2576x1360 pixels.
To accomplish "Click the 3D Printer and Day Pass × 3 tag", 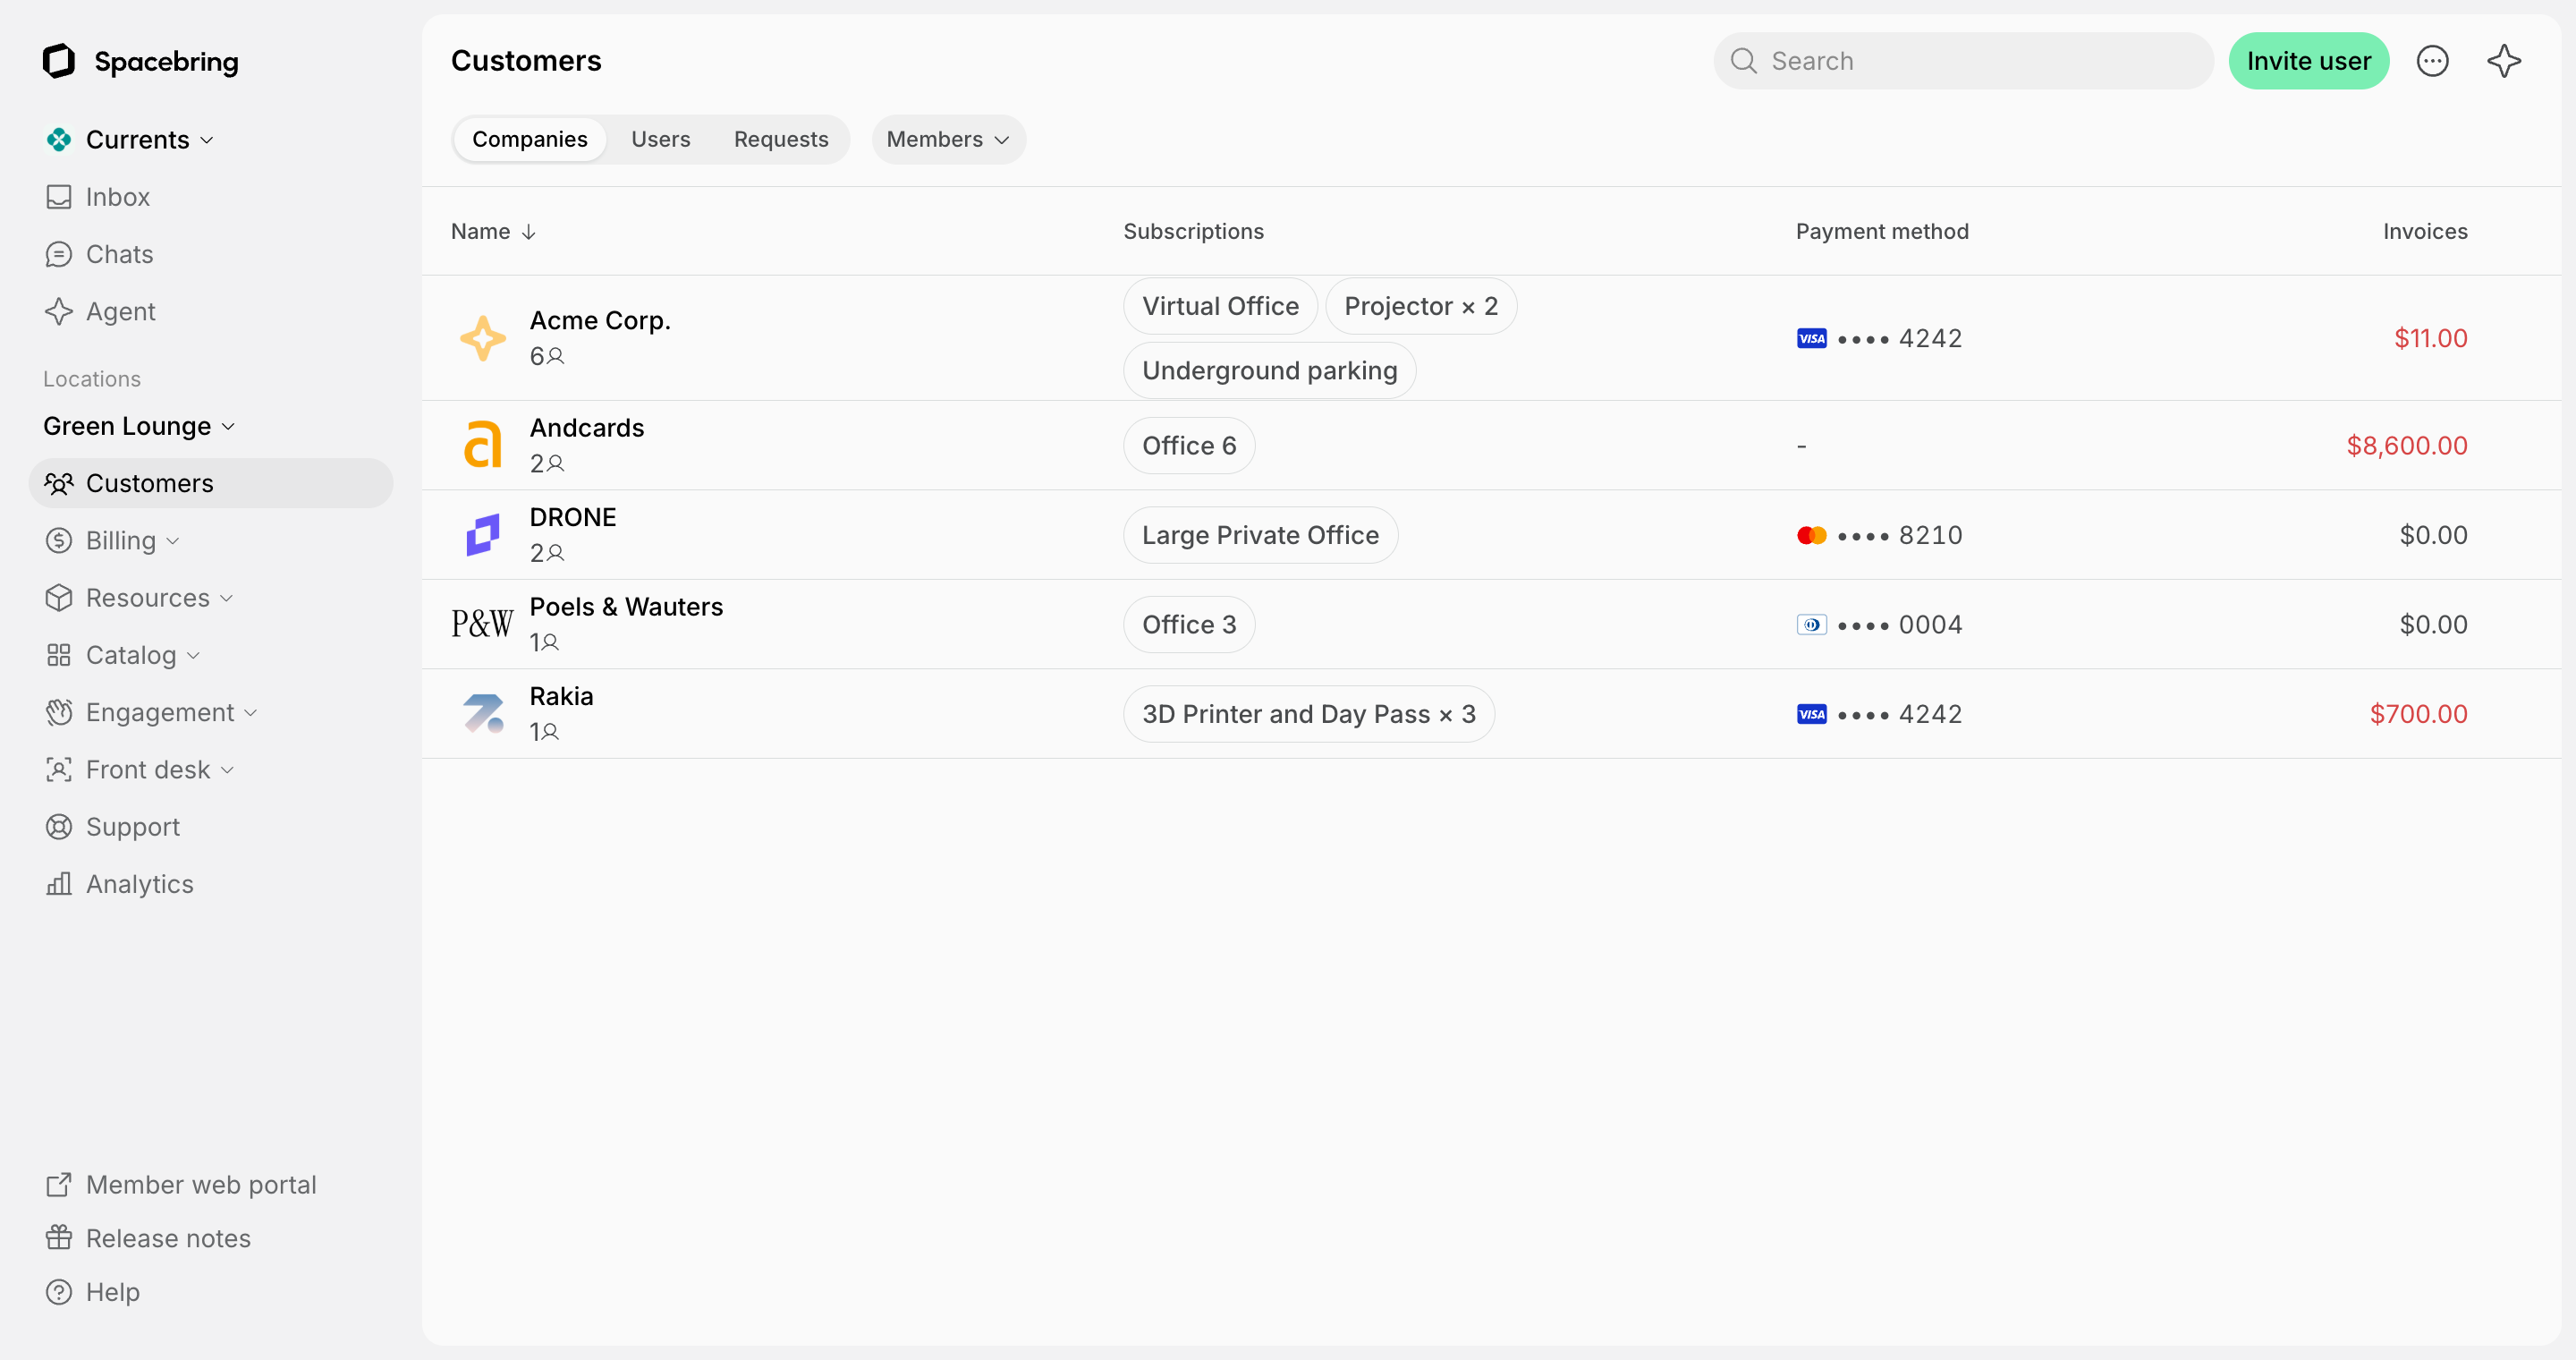I will pos(1309,714).
